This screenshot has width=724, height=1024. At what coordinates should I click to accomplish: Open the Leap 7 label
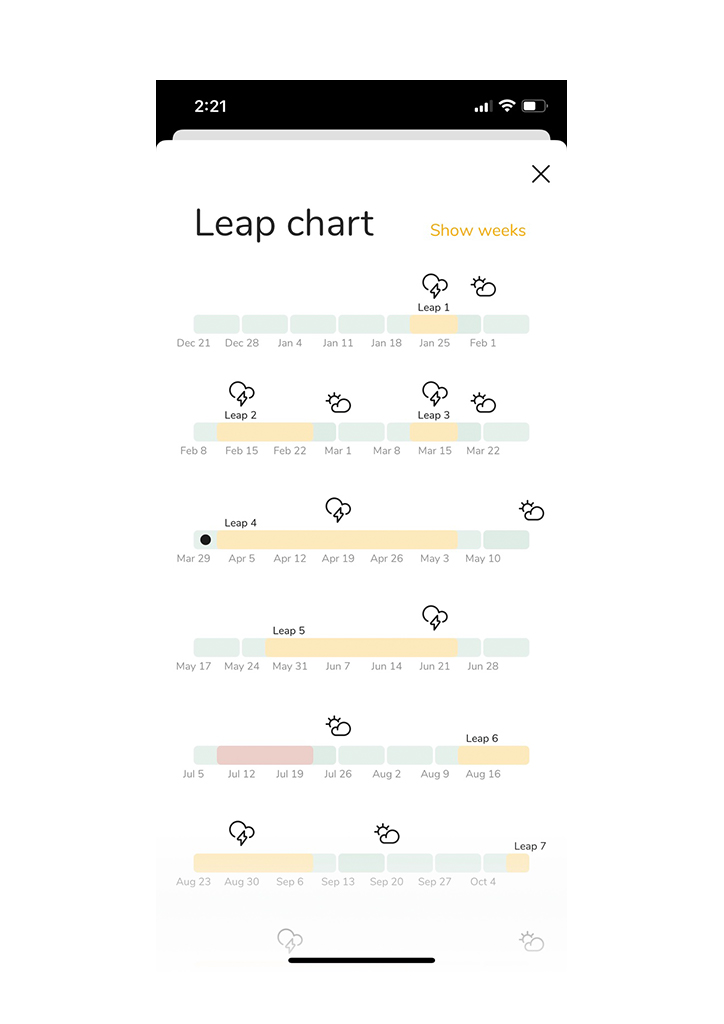click(x=529, y=845)
